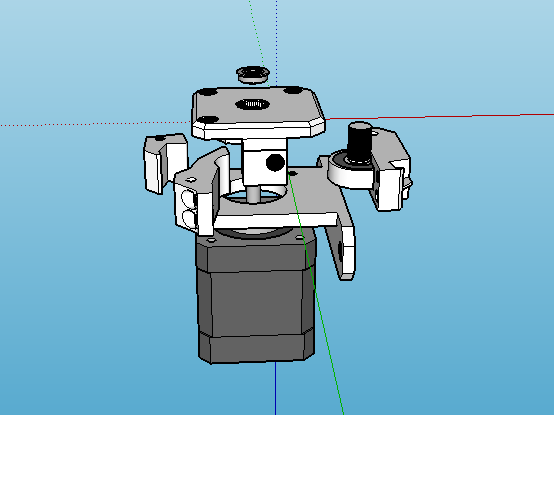Click the center block with black hole
This screenshot has width=554, height=485.
(265, 162)
